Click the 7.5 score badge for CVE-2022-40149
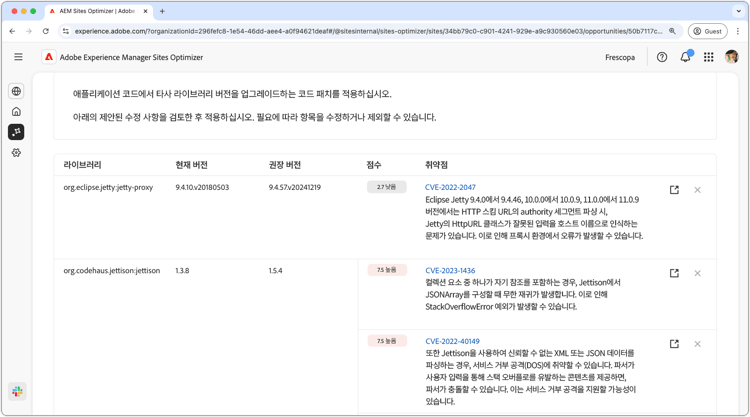The width and height of the screenshot is (750, 417). coord(387,340)
